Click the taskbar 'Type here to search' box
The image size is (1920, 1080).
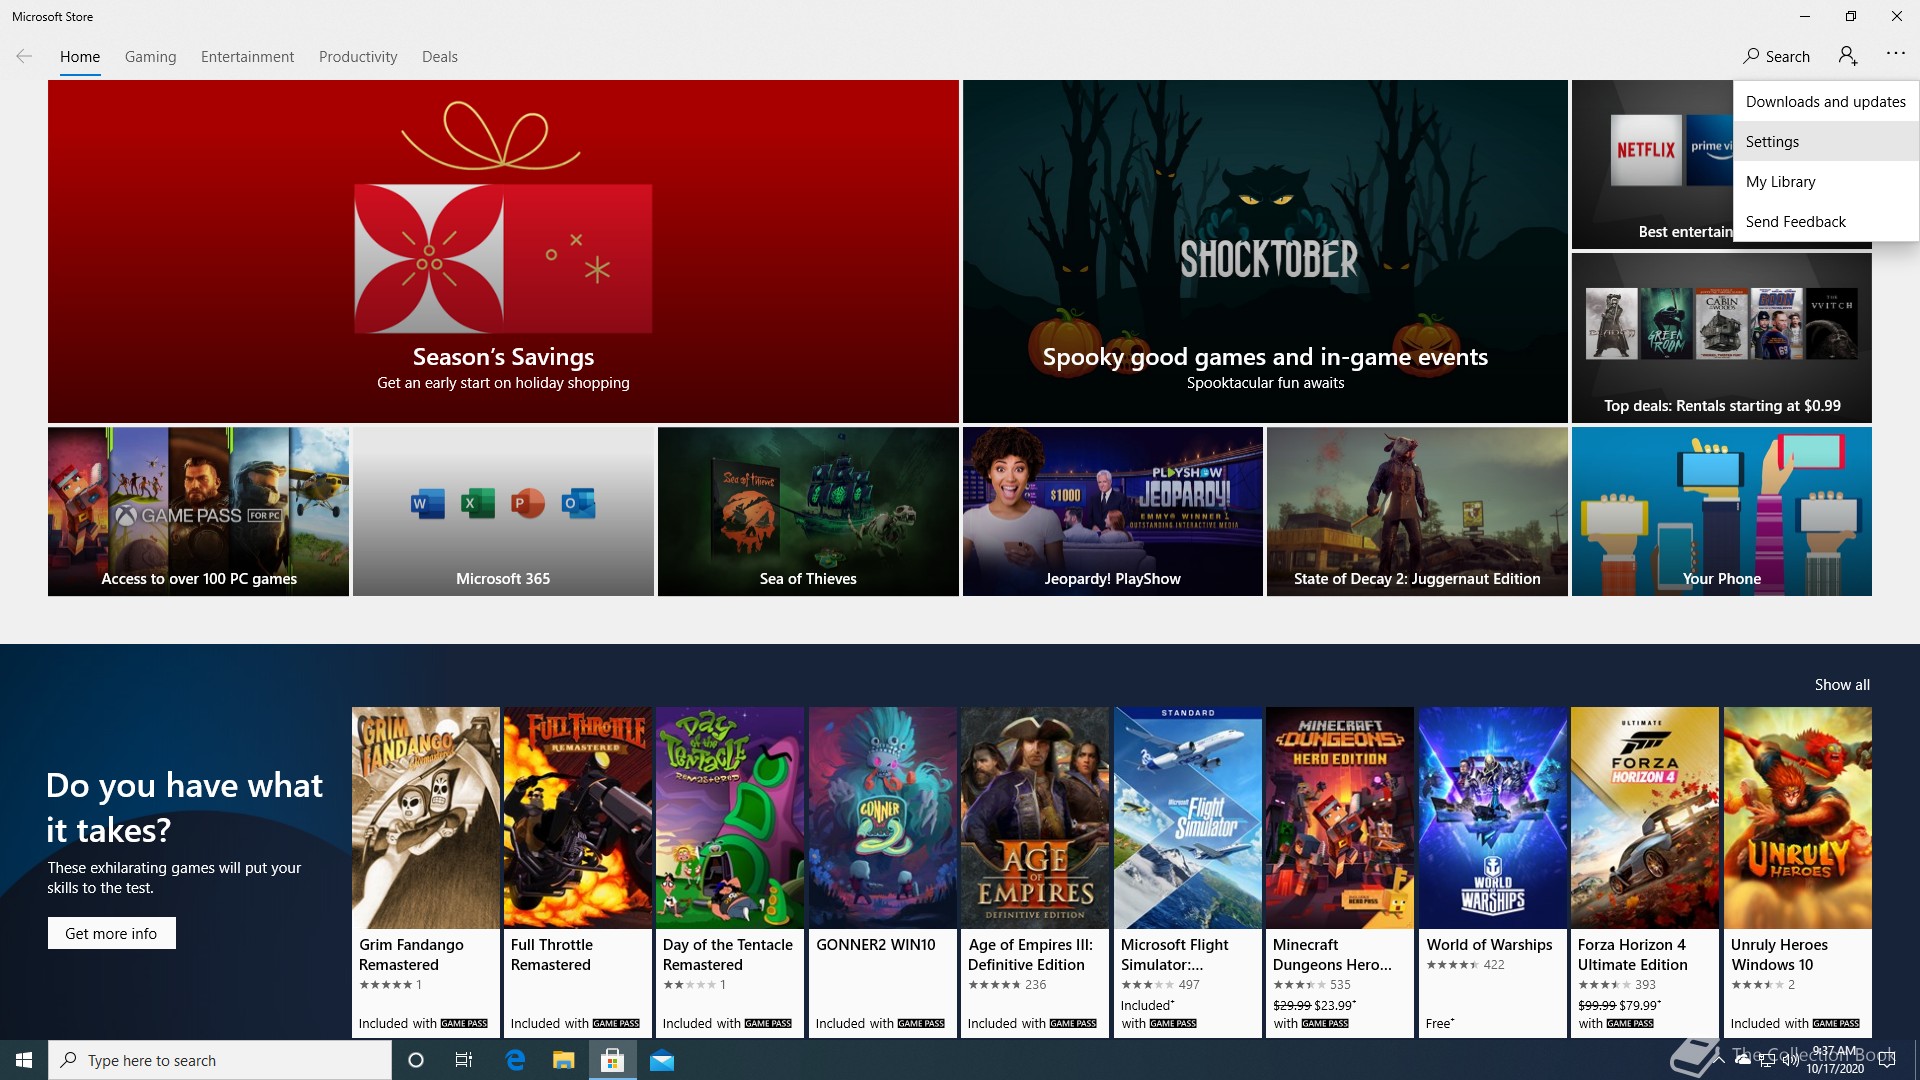coord(220,1060)
